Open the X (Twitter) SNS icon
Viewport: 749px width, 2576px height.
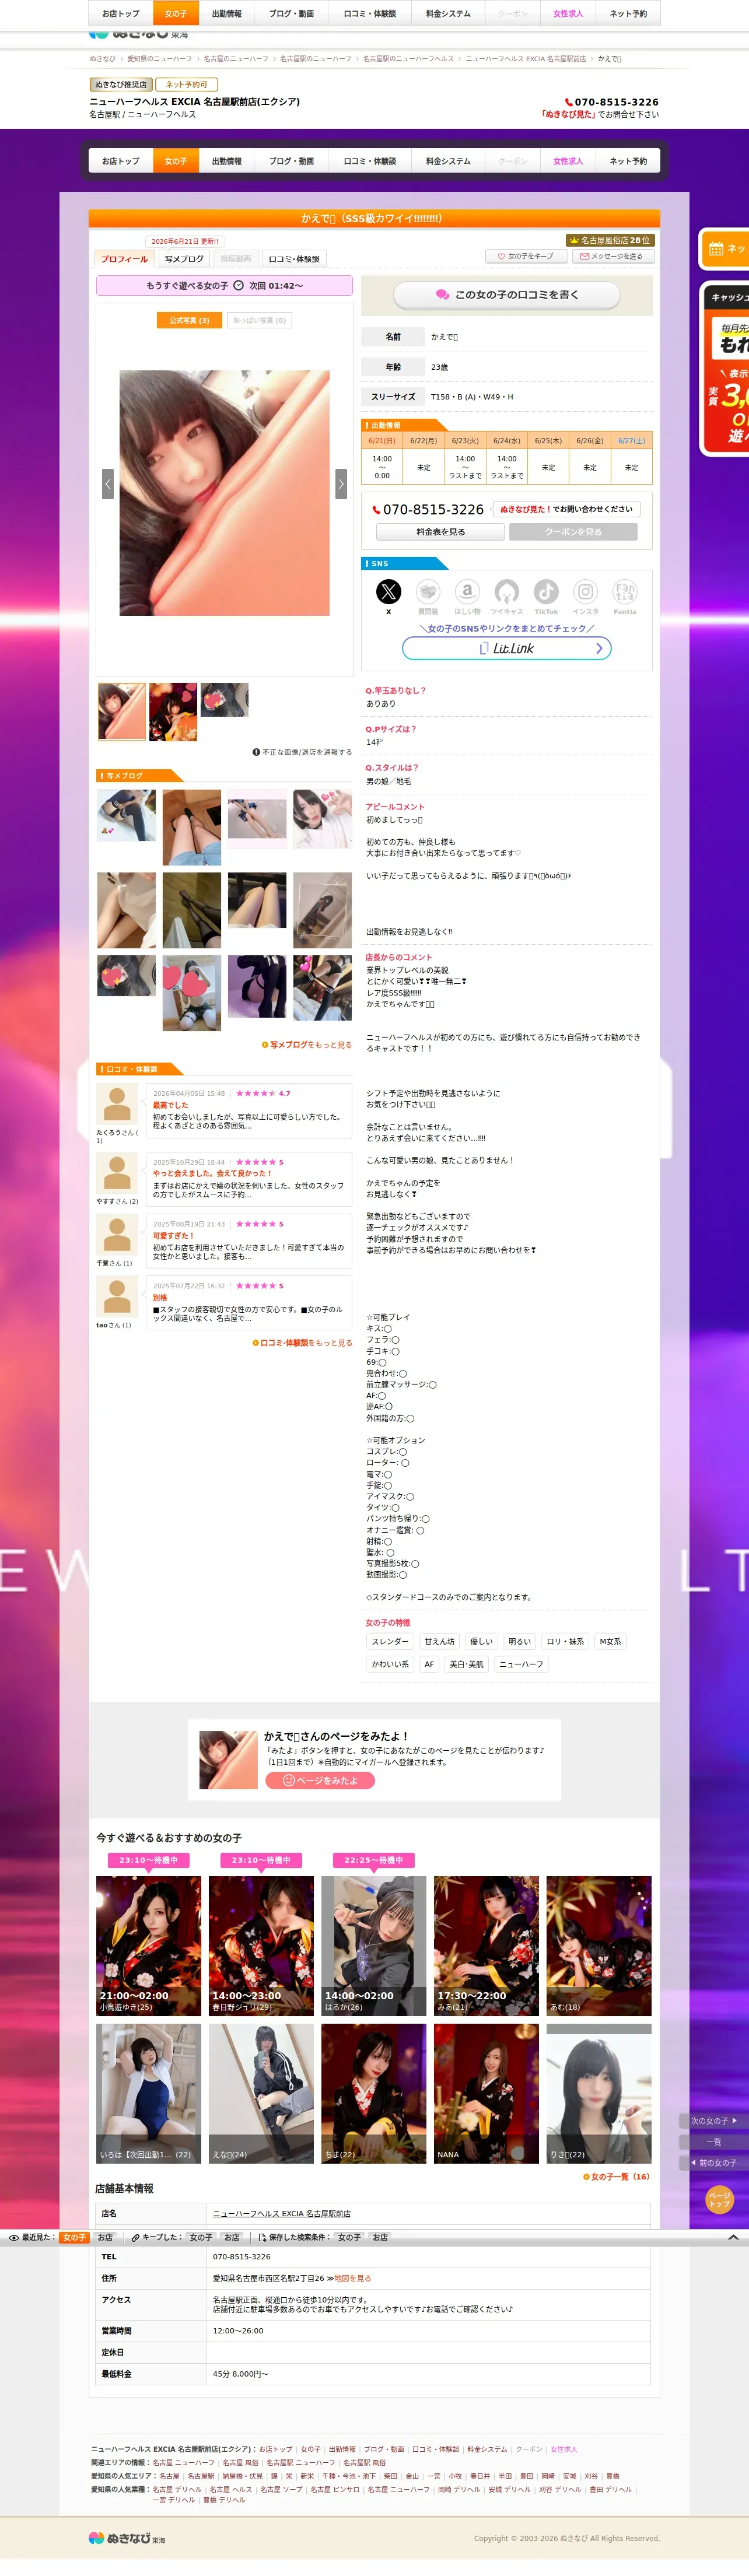pyautogui.click(x=388, y=591)
